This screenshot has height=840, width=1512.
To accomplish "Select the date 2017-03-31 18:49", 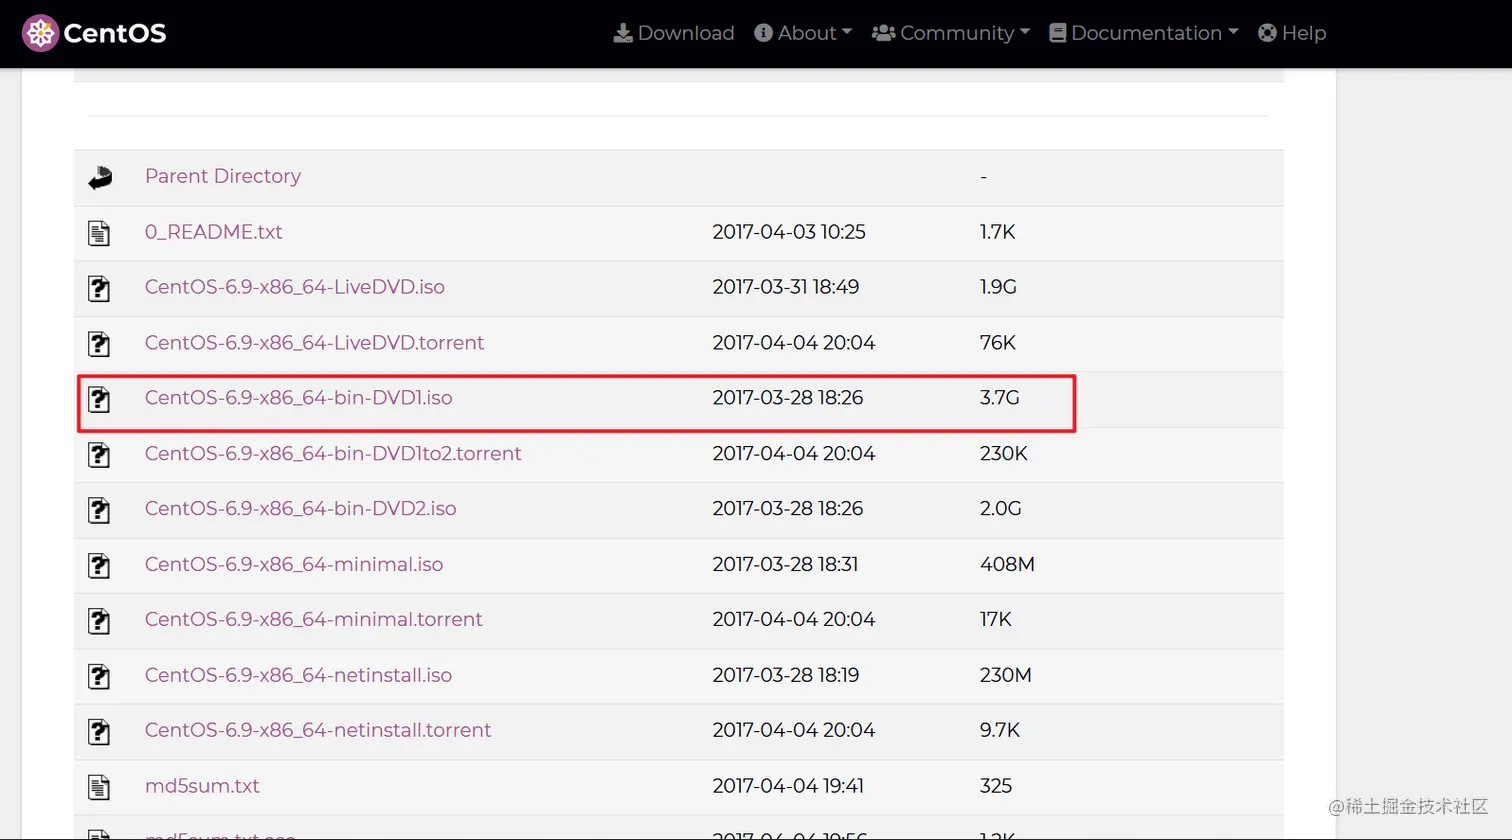I will 786,287.
